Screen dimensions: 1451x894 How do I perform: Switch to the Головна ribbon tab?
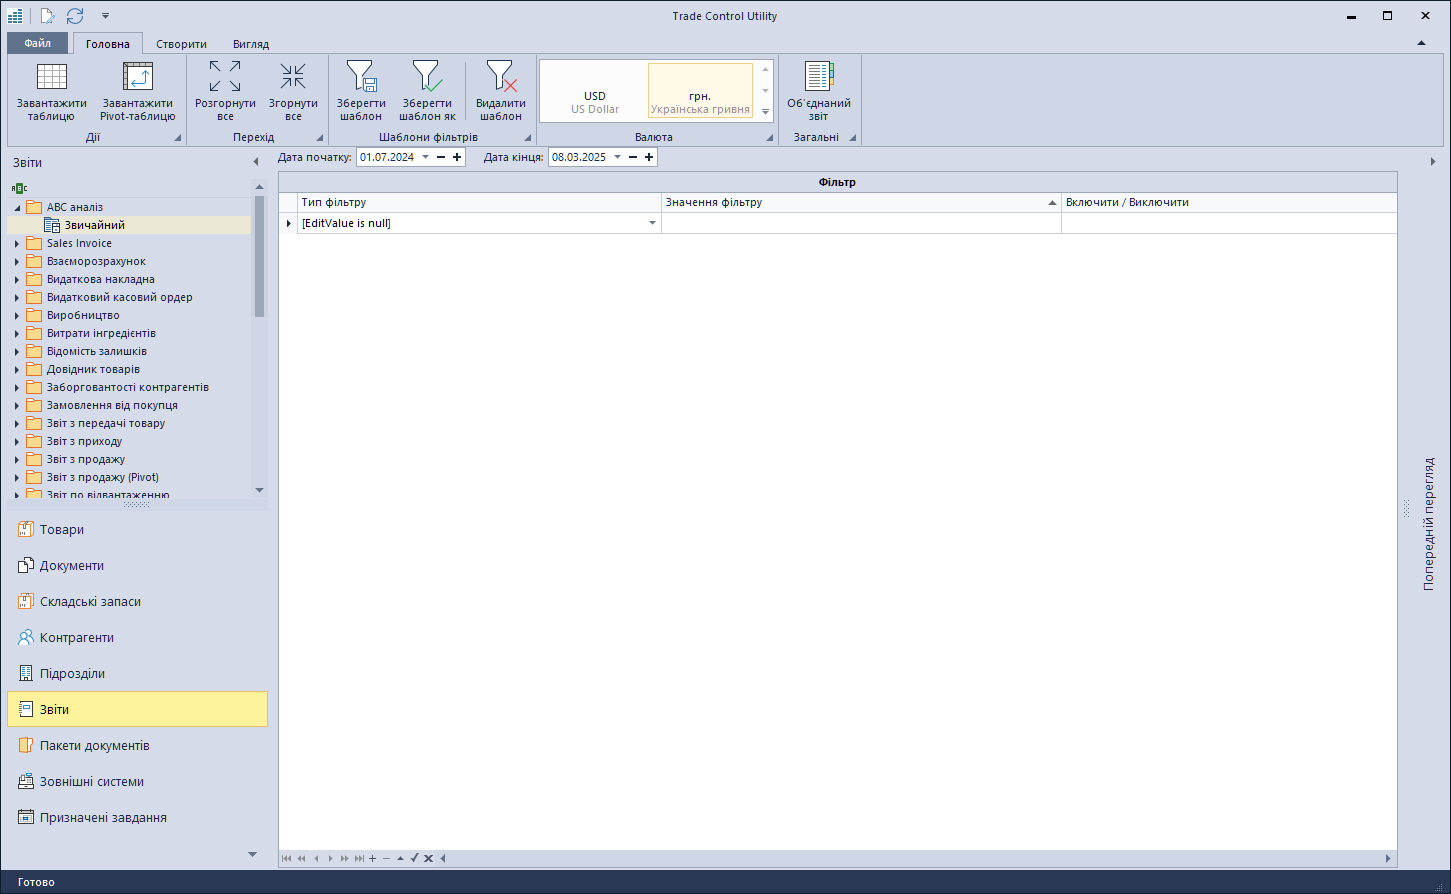click(x=108, y=44)
